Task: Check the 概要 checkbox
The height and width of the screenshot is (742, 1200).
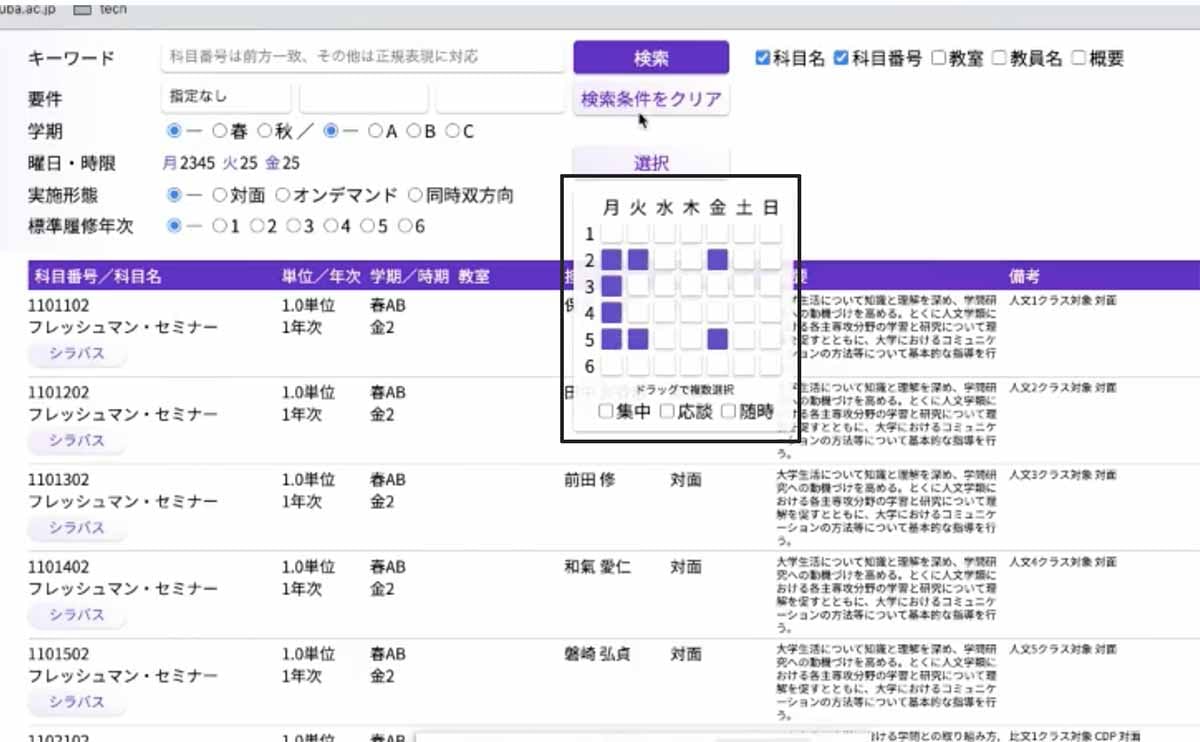Action: click(1078, 58)
